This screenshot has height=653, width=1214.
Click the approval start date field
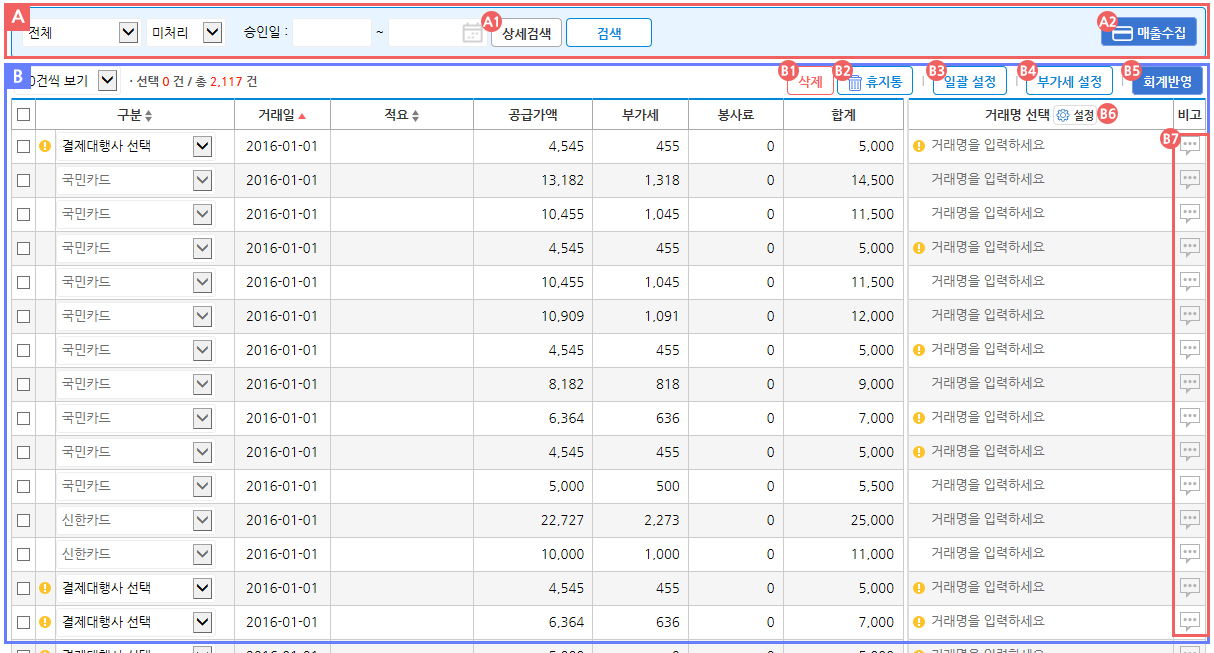tap(332, 33)
